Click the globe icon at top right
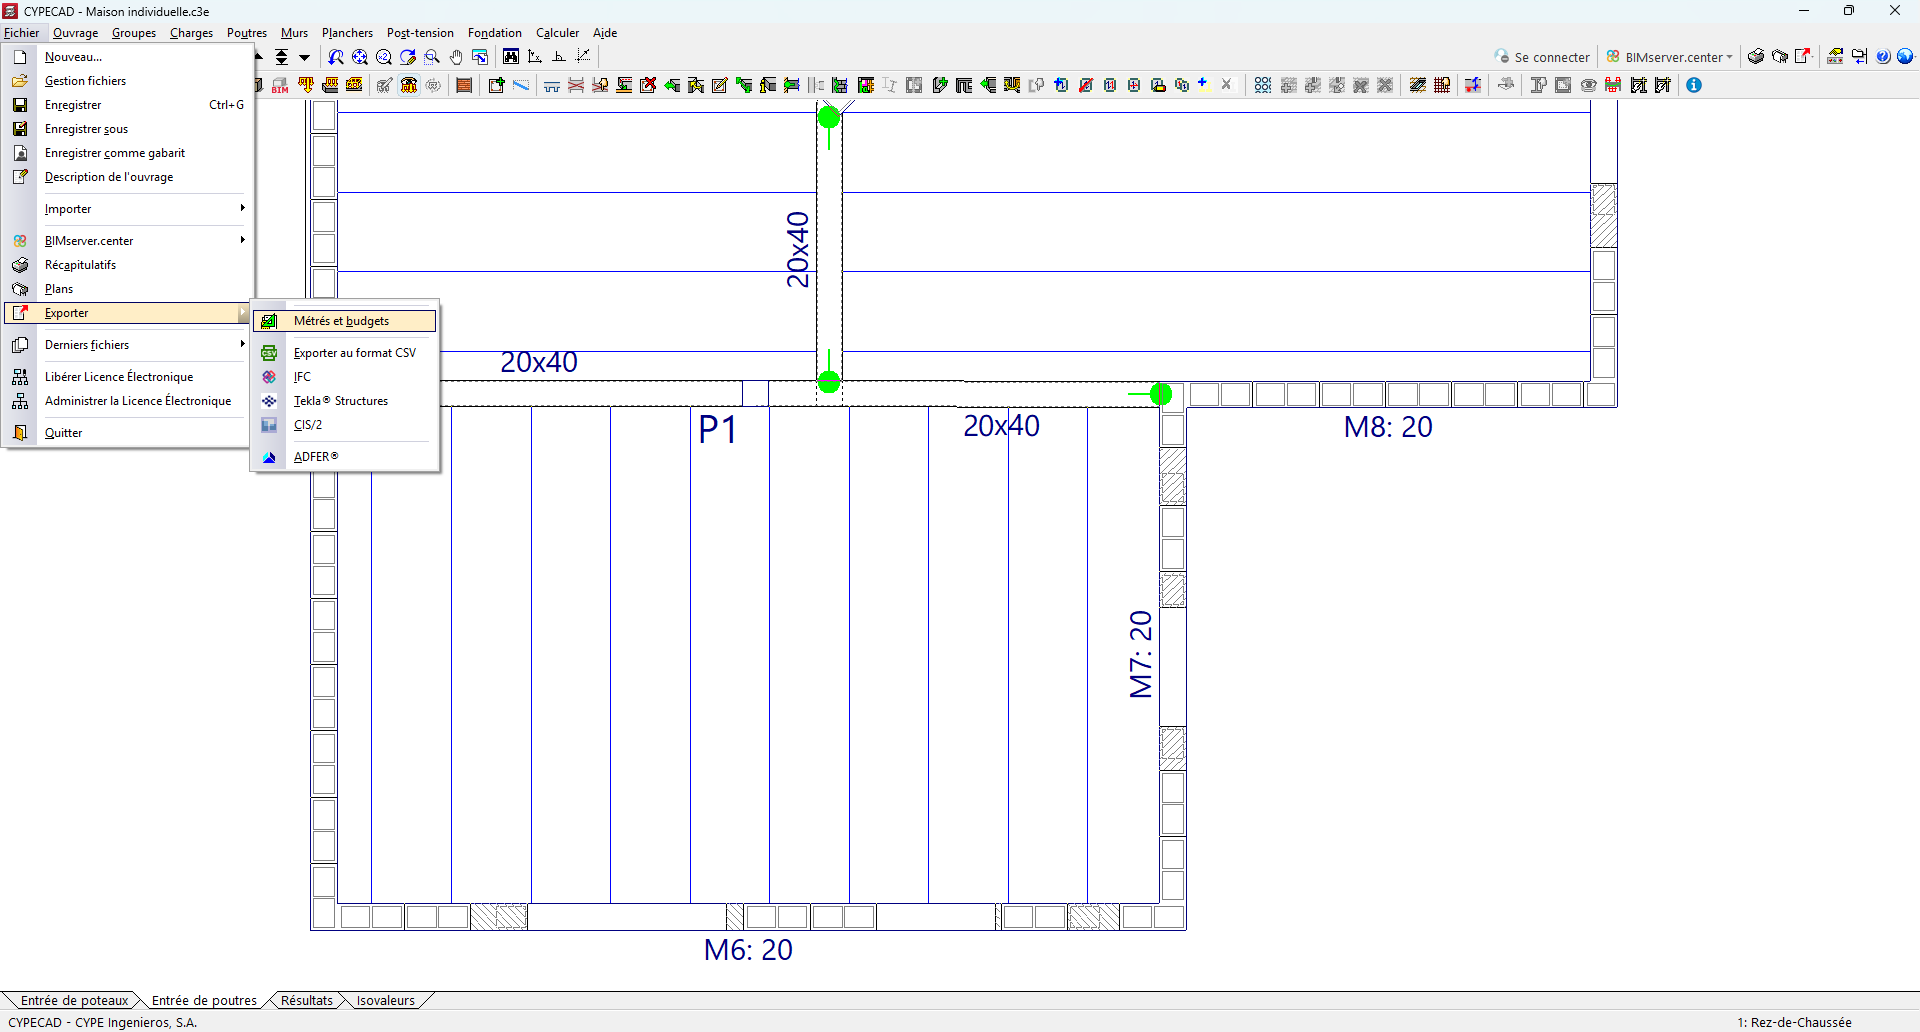The image size is (1920, 1032). tap(1906, 57)
